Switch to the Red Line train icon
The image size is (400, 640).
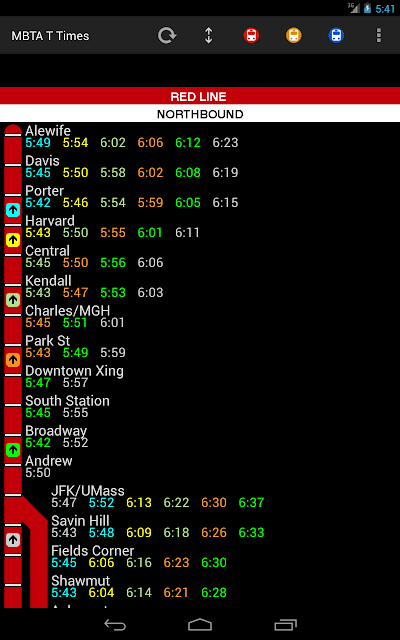click(x=251, y=36)
